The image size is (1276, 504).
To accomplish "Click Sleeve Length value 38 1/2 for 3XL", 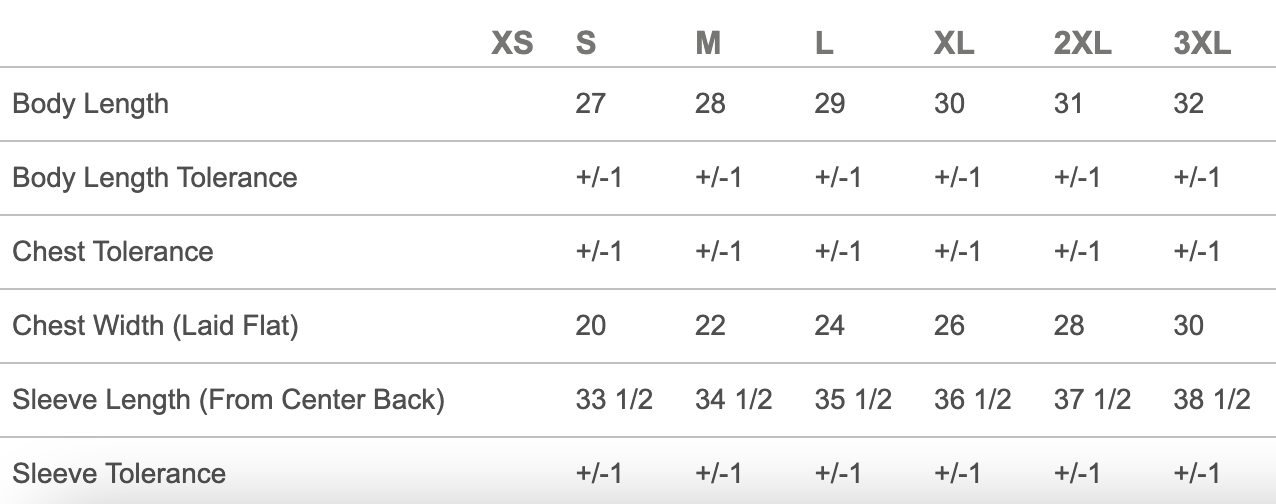I will 1212,400.
